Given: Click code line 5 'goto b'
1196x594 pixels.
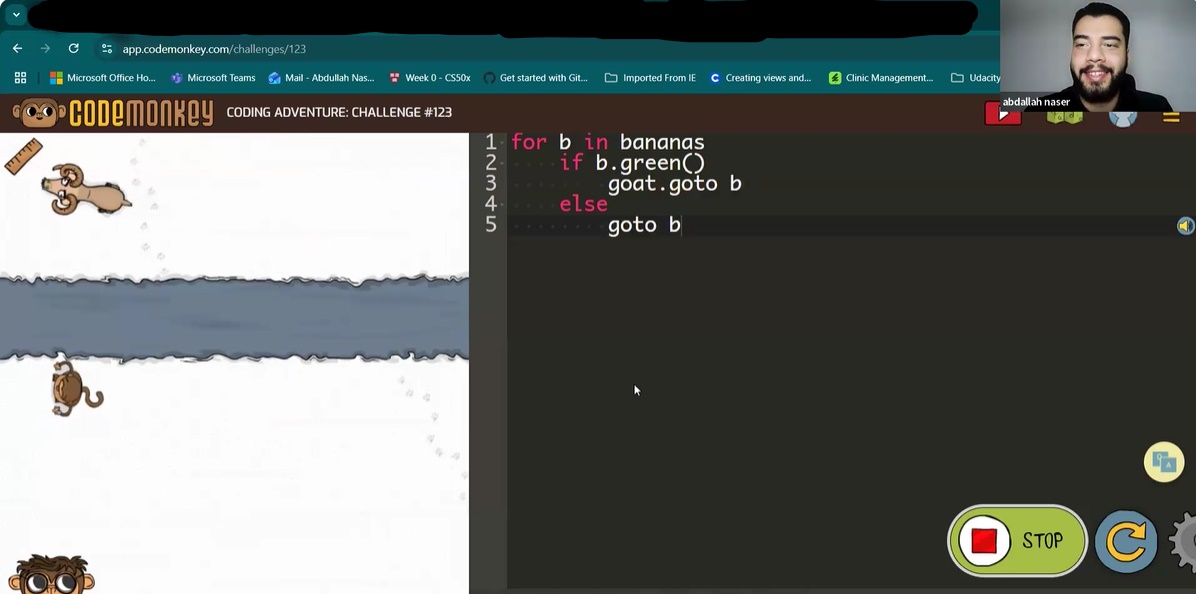Looking at the screenshot, I should click(644, 225).
